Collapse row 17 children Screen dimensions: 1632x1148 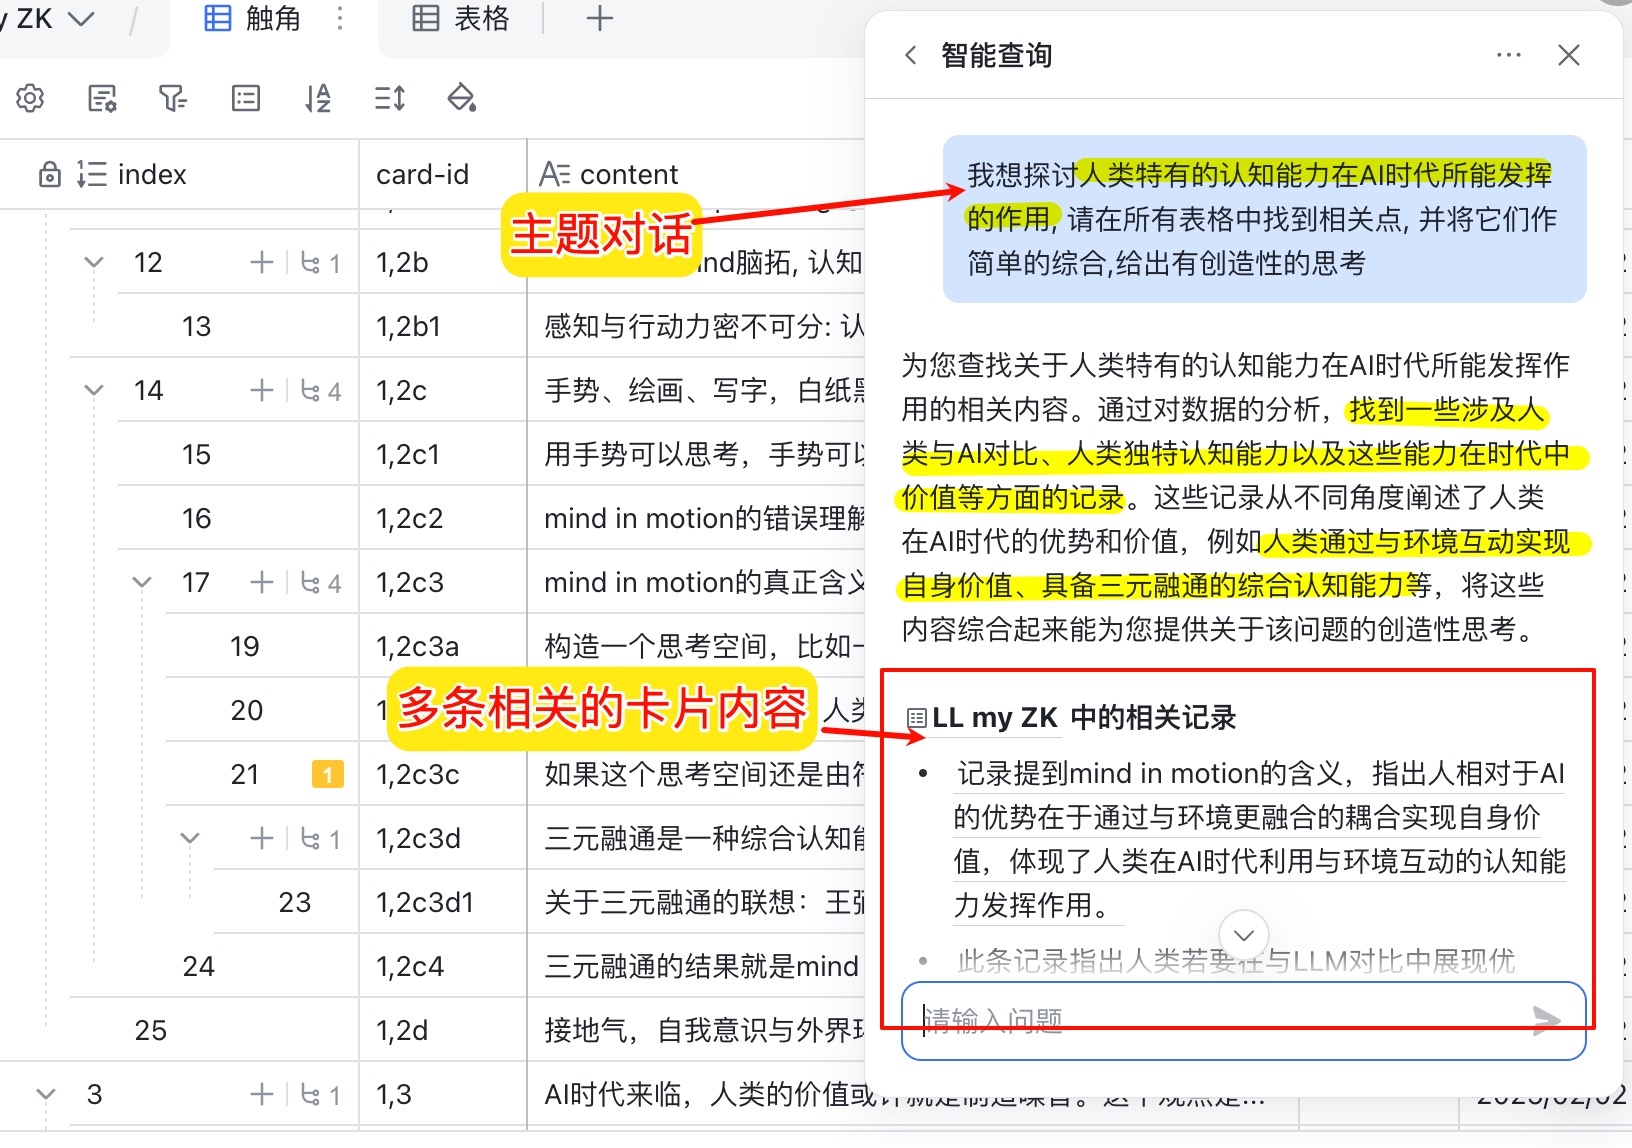(x=142, y=582)
